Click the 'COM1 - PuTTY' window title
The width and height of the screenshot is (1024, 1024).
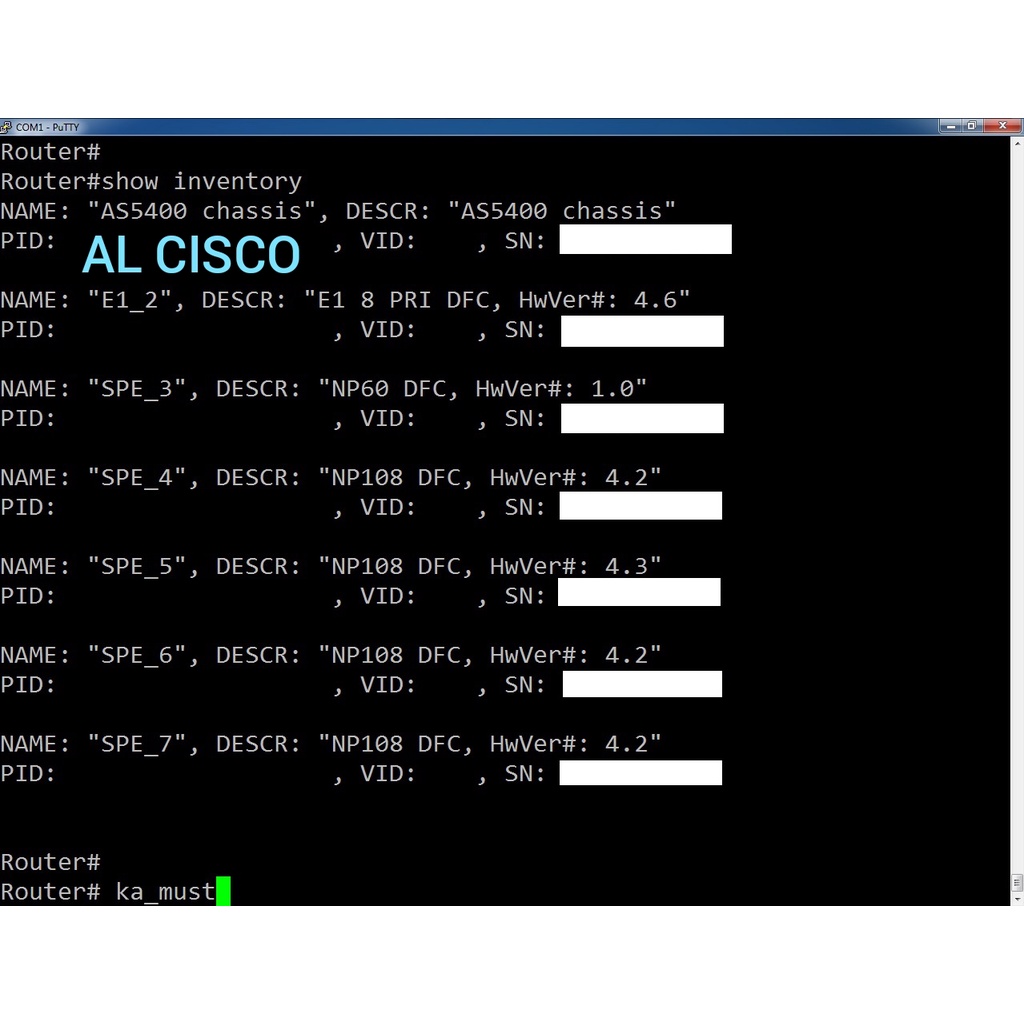[47, 127]
